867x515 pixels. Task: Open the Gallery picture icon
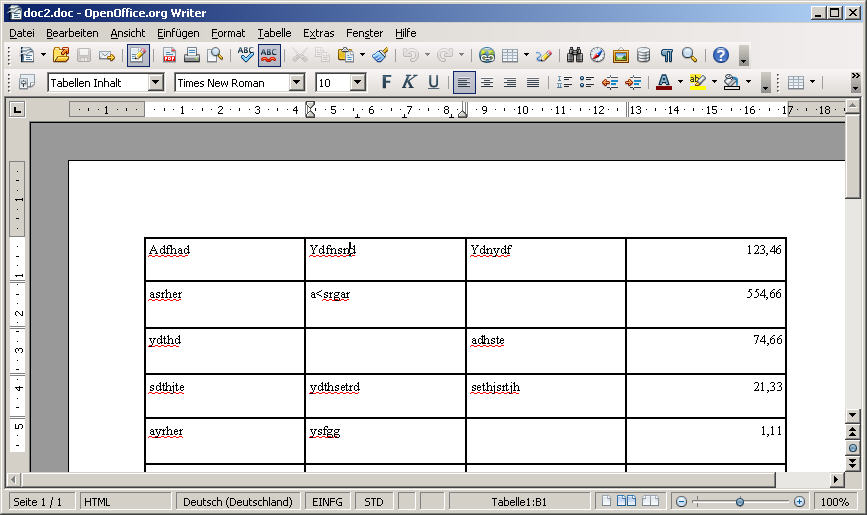621,55
